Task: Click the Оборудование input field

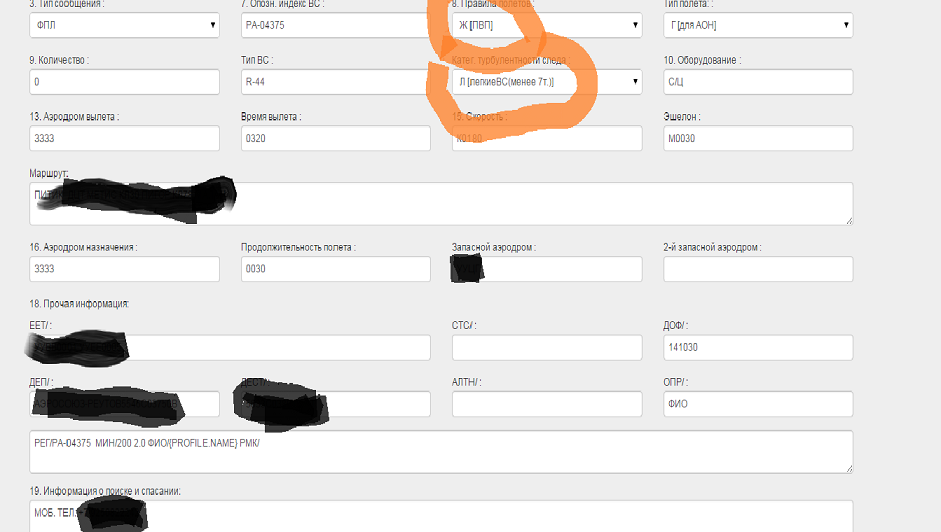Action: coord(757,82)
